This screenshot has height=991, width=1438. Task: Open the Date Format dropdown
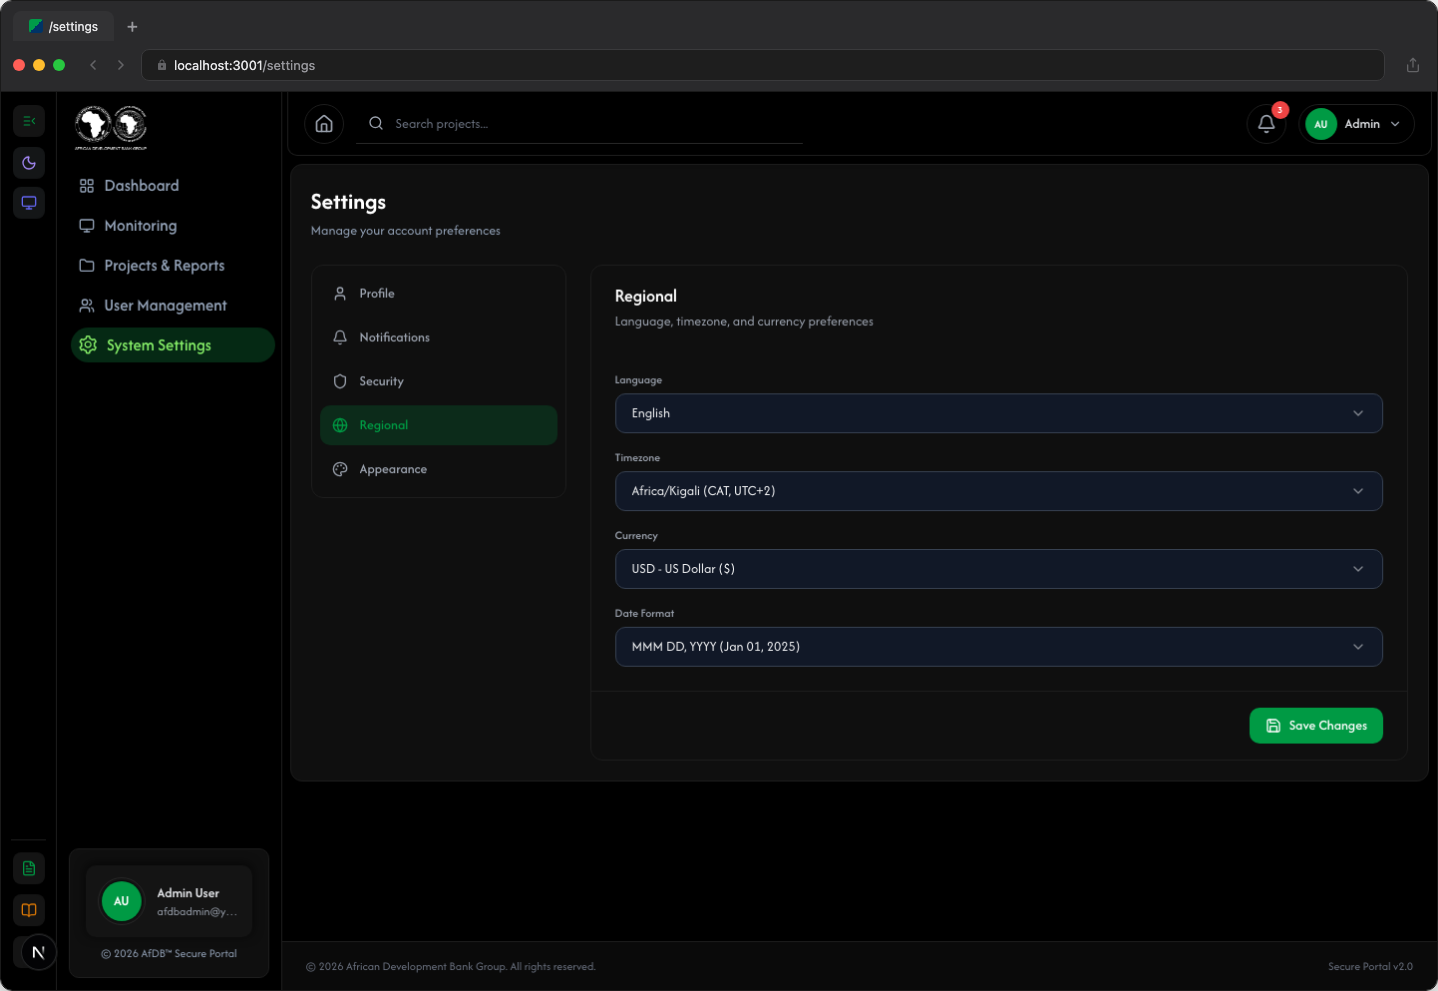pos(998,647)
